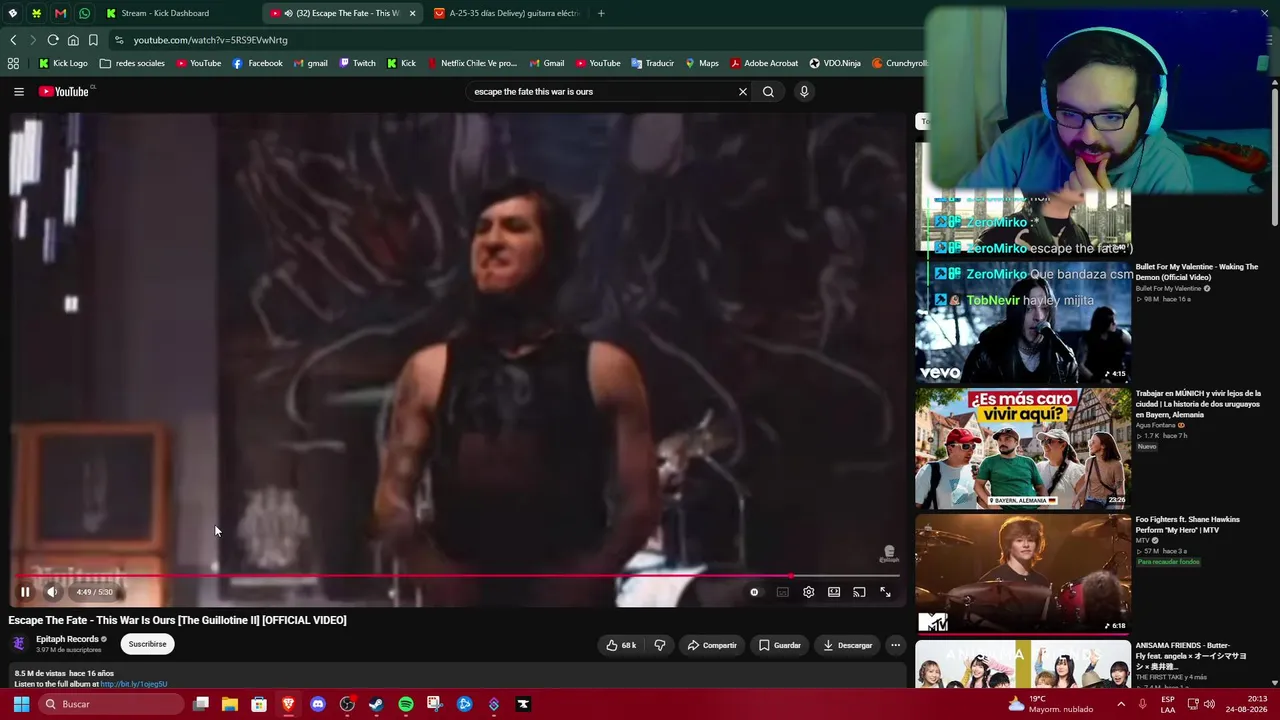This screenshot has width=1280, height=720.
Task: Cast the video to a device
Action: (859, 592)
